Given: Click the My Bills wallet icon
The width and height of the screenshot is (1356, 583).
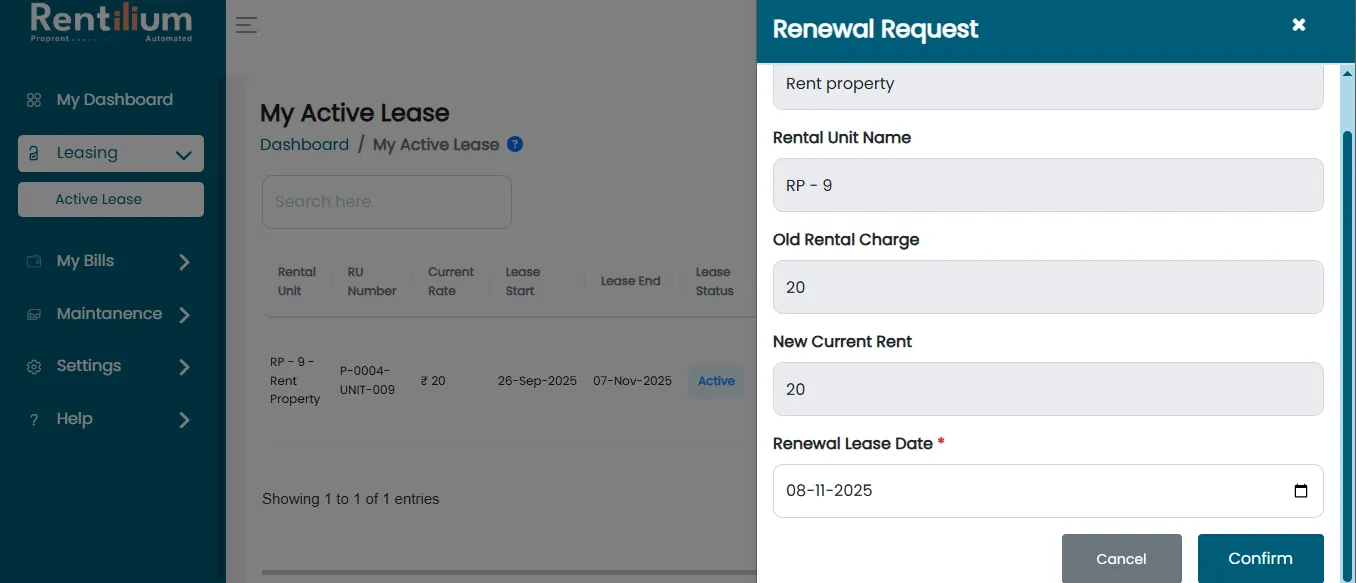Looking at the screenshot, I should 34,261.
